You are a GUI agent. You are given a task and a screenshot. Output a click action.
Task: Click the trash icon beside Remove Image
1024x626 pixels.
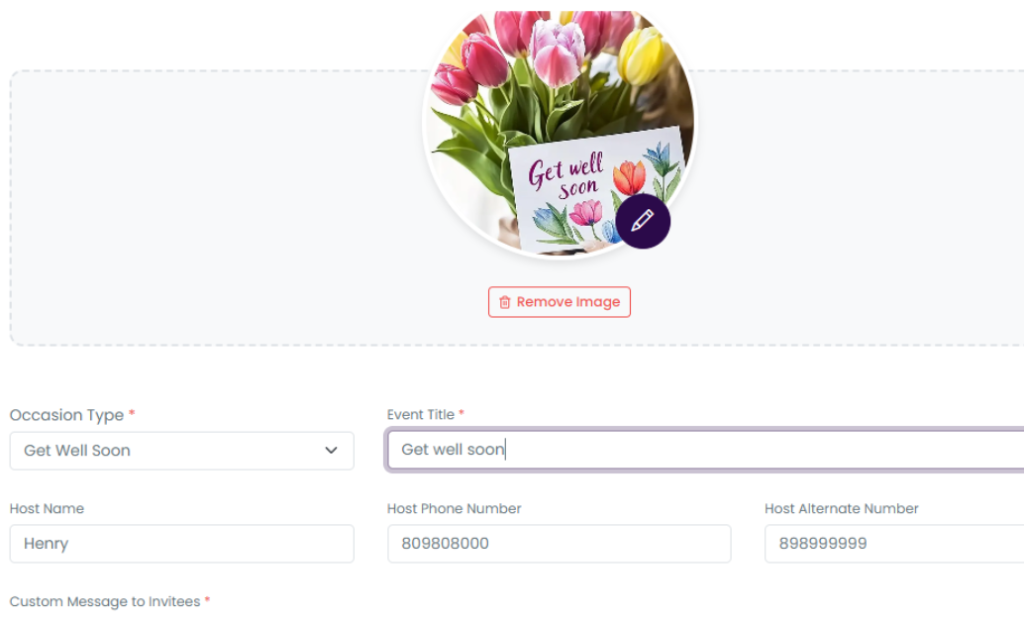(505, 302)
